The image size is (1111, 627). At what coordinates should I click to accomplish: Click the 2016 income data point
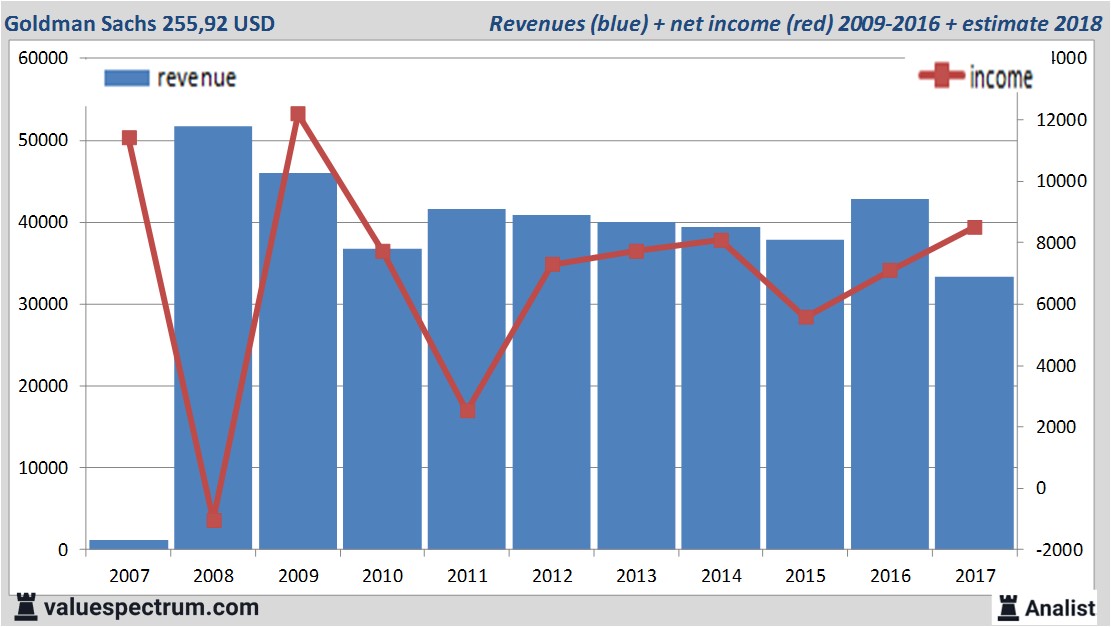pyautogui.click(x=891, y=270)
